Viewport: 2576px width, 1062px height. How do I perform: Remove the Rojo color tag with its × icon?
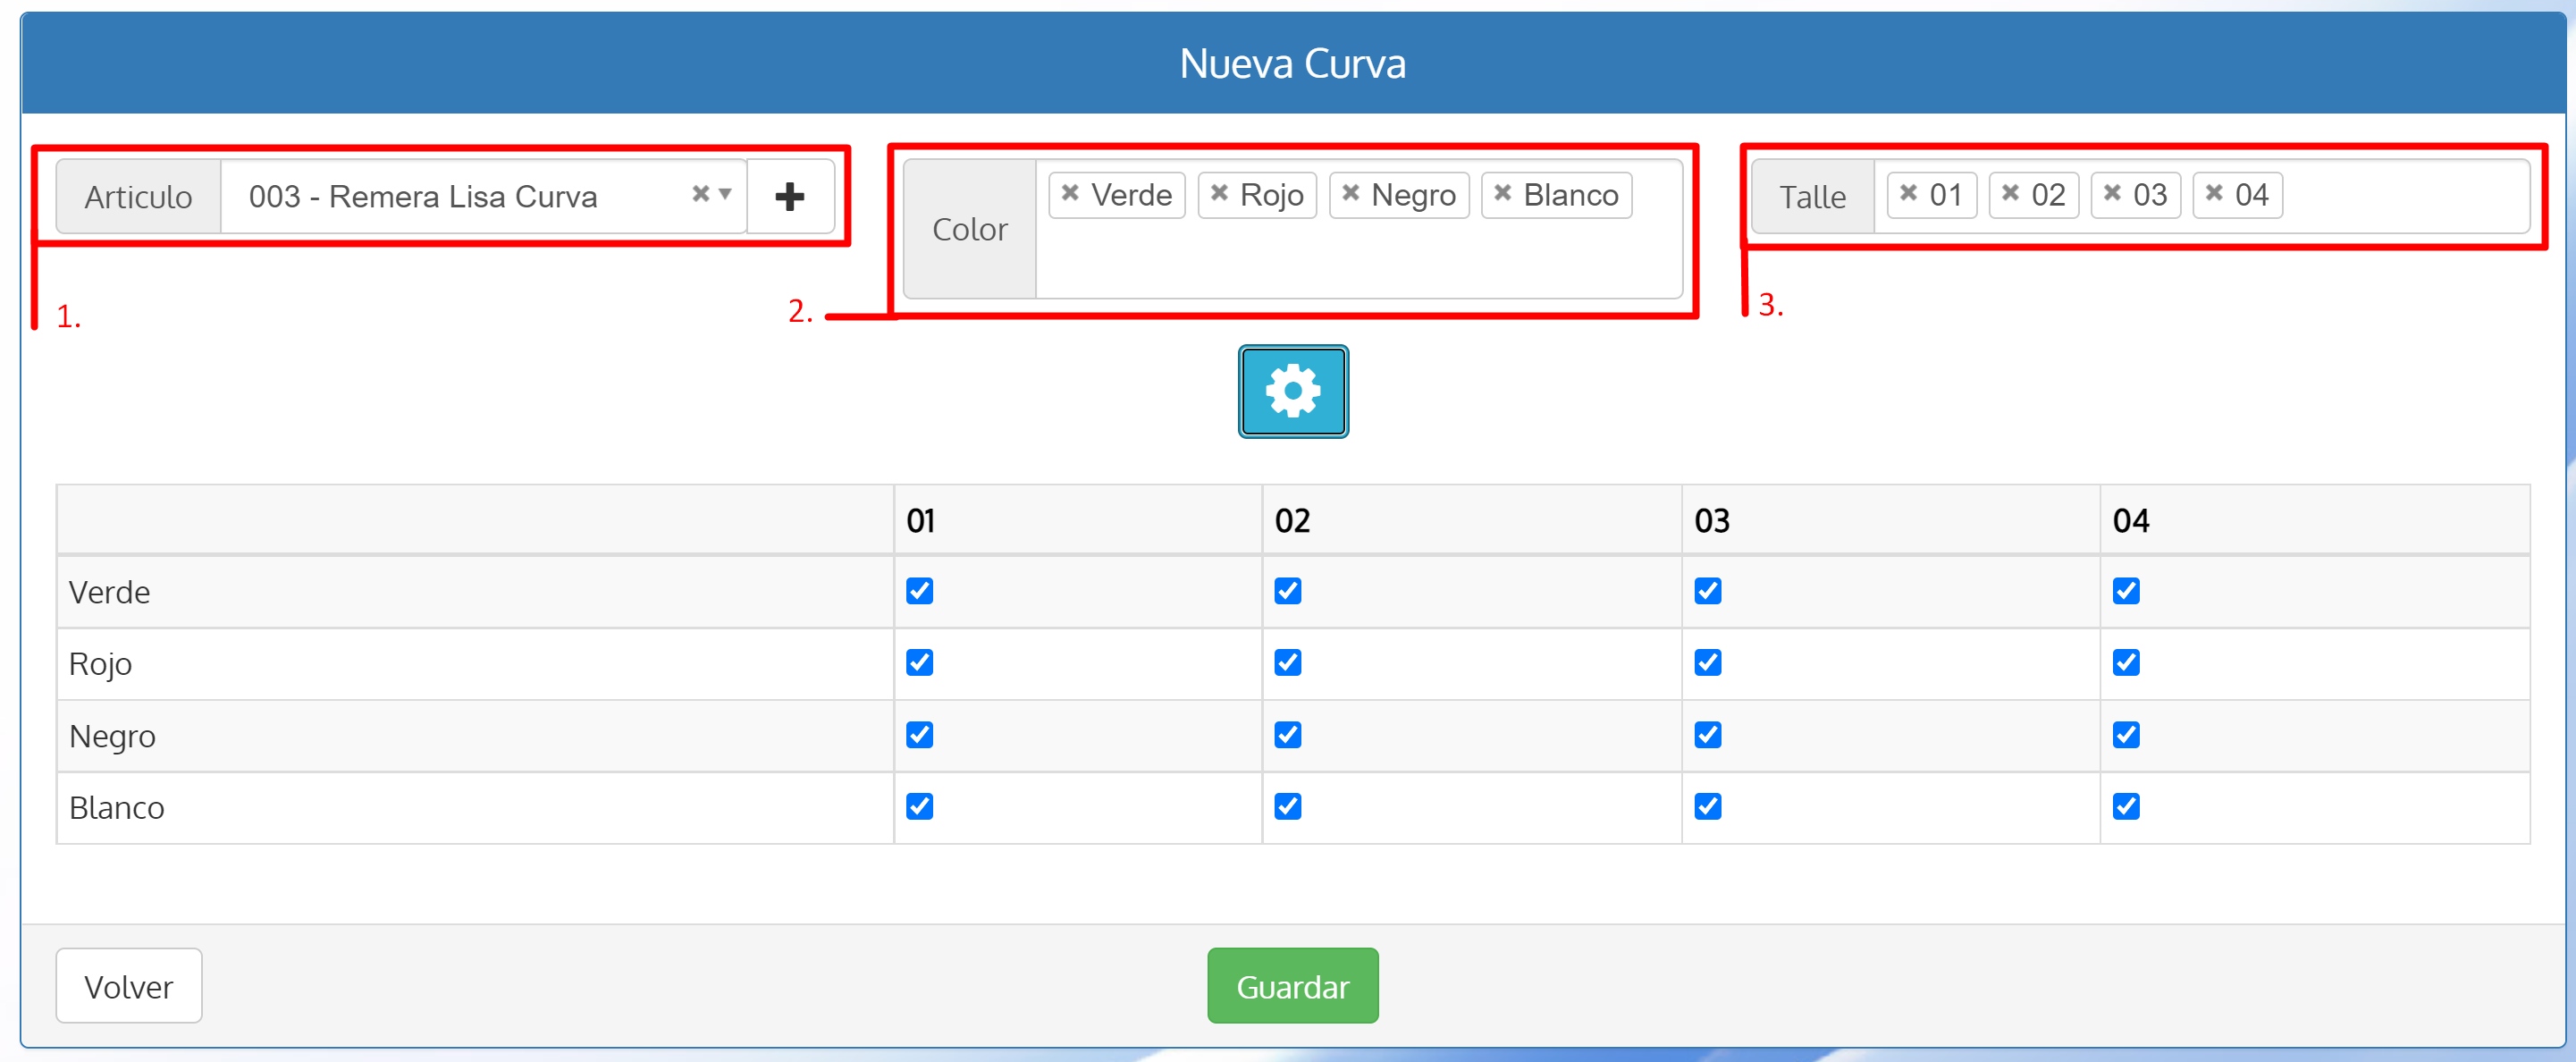1219,194
